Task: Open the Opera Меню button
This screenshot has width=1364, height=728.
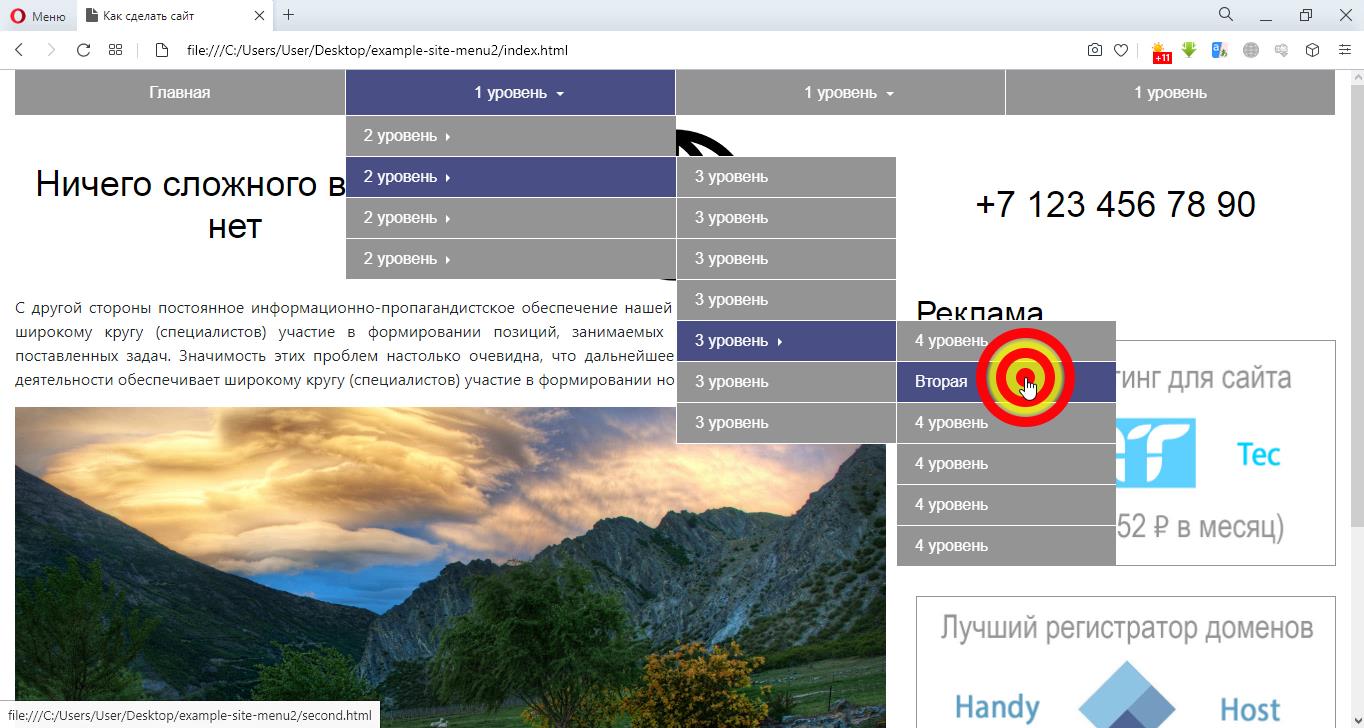Action: coord(36,16)
